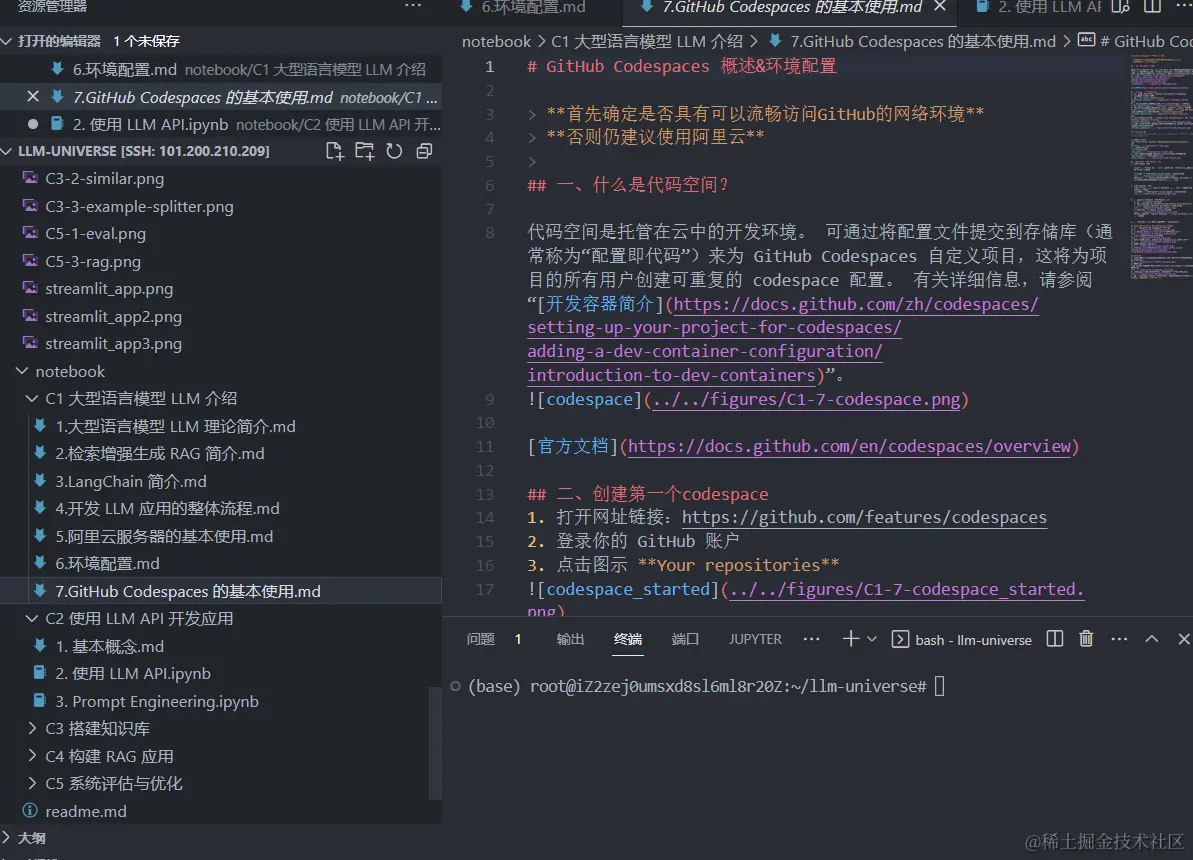This screenshot has width=1193, height=860.
Task: Open the markdown preview to the side
Action: (1121, 7)
